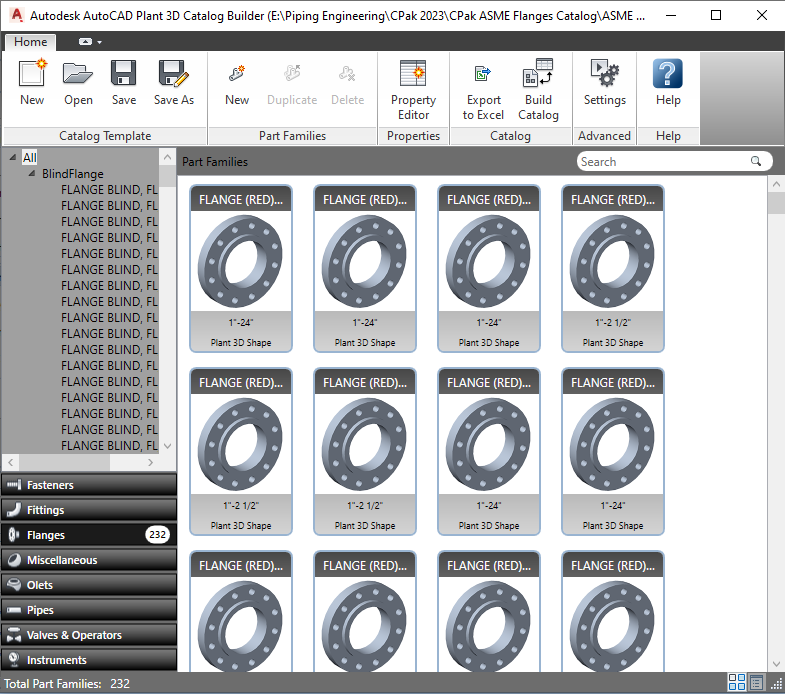This screenshot has height=694, width=785.
Task: Open Pipes category
Action: click(x=89, y=610)
